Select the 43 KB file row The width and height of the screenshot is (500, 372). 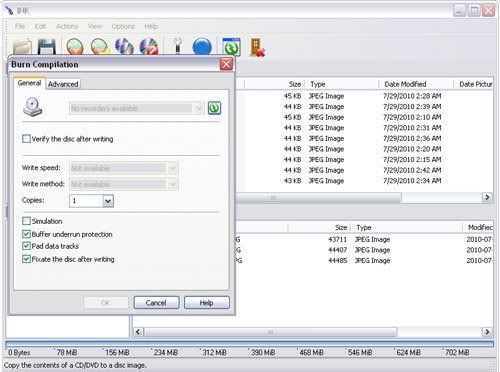(x=363, y=181)
